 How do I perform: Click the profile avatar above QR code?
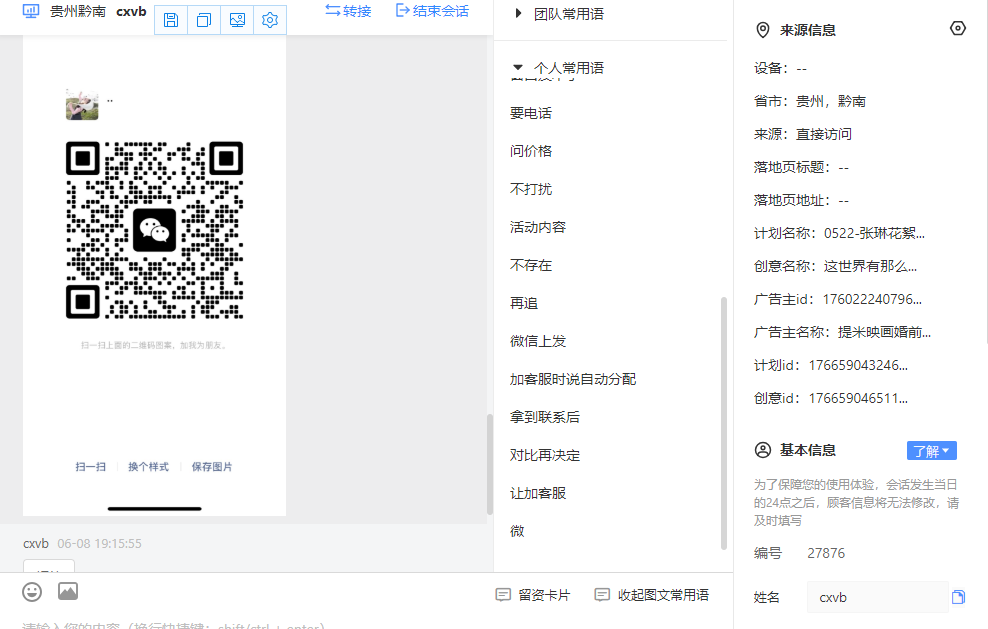pos(82,104)
